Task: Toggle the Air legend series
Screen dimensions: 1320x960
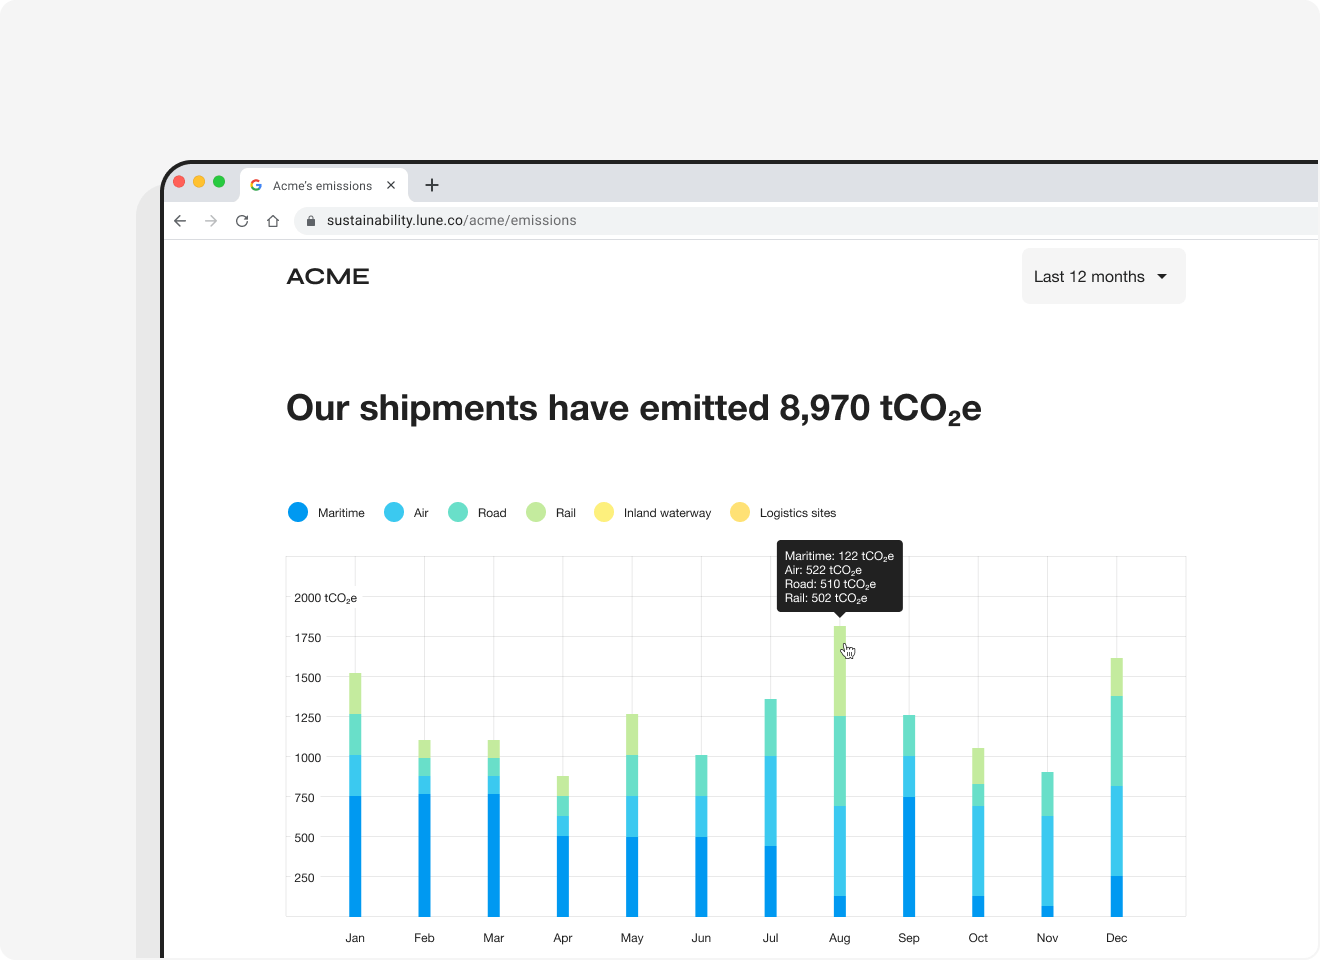Action: coord(407,513)
